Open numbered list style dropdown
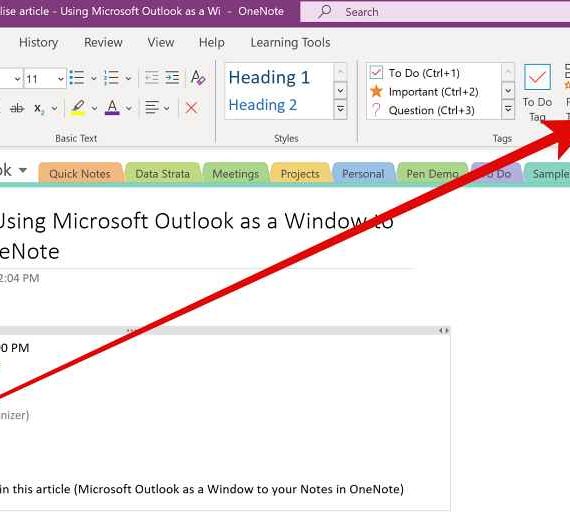The image size is (570, 525). pos(128,78)
